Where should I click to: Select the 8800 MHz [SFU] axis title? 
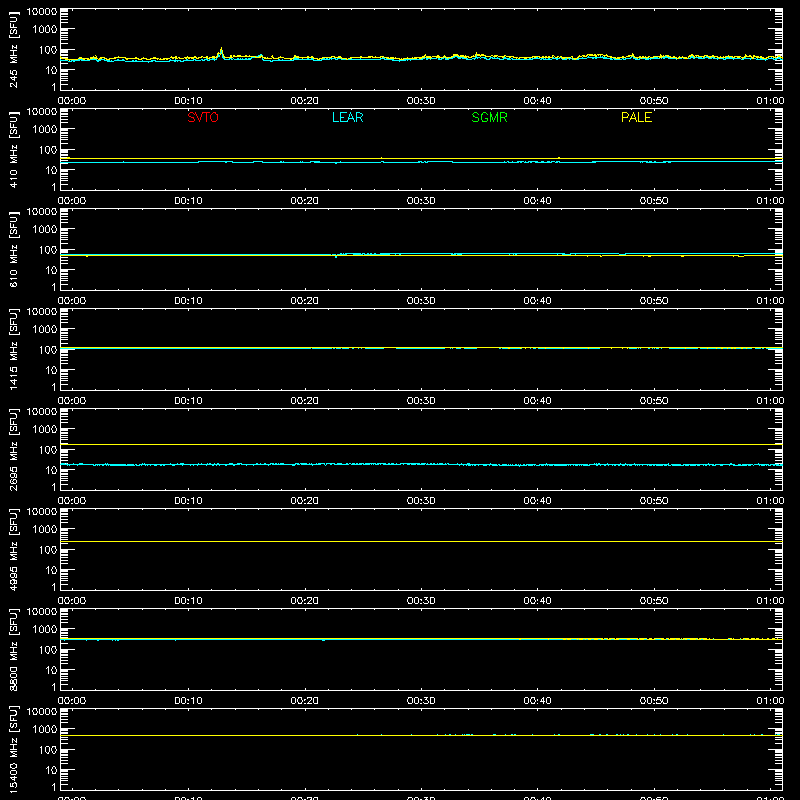tap(14, 649)
